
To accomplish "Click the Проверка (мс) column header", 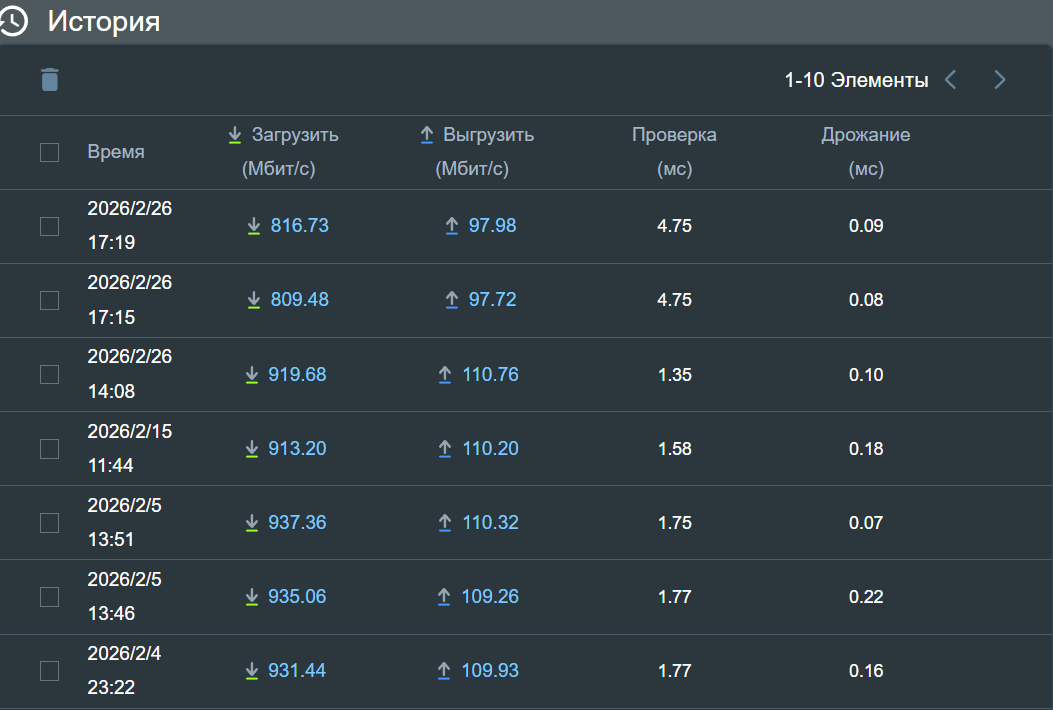I will tap(674, 152).
